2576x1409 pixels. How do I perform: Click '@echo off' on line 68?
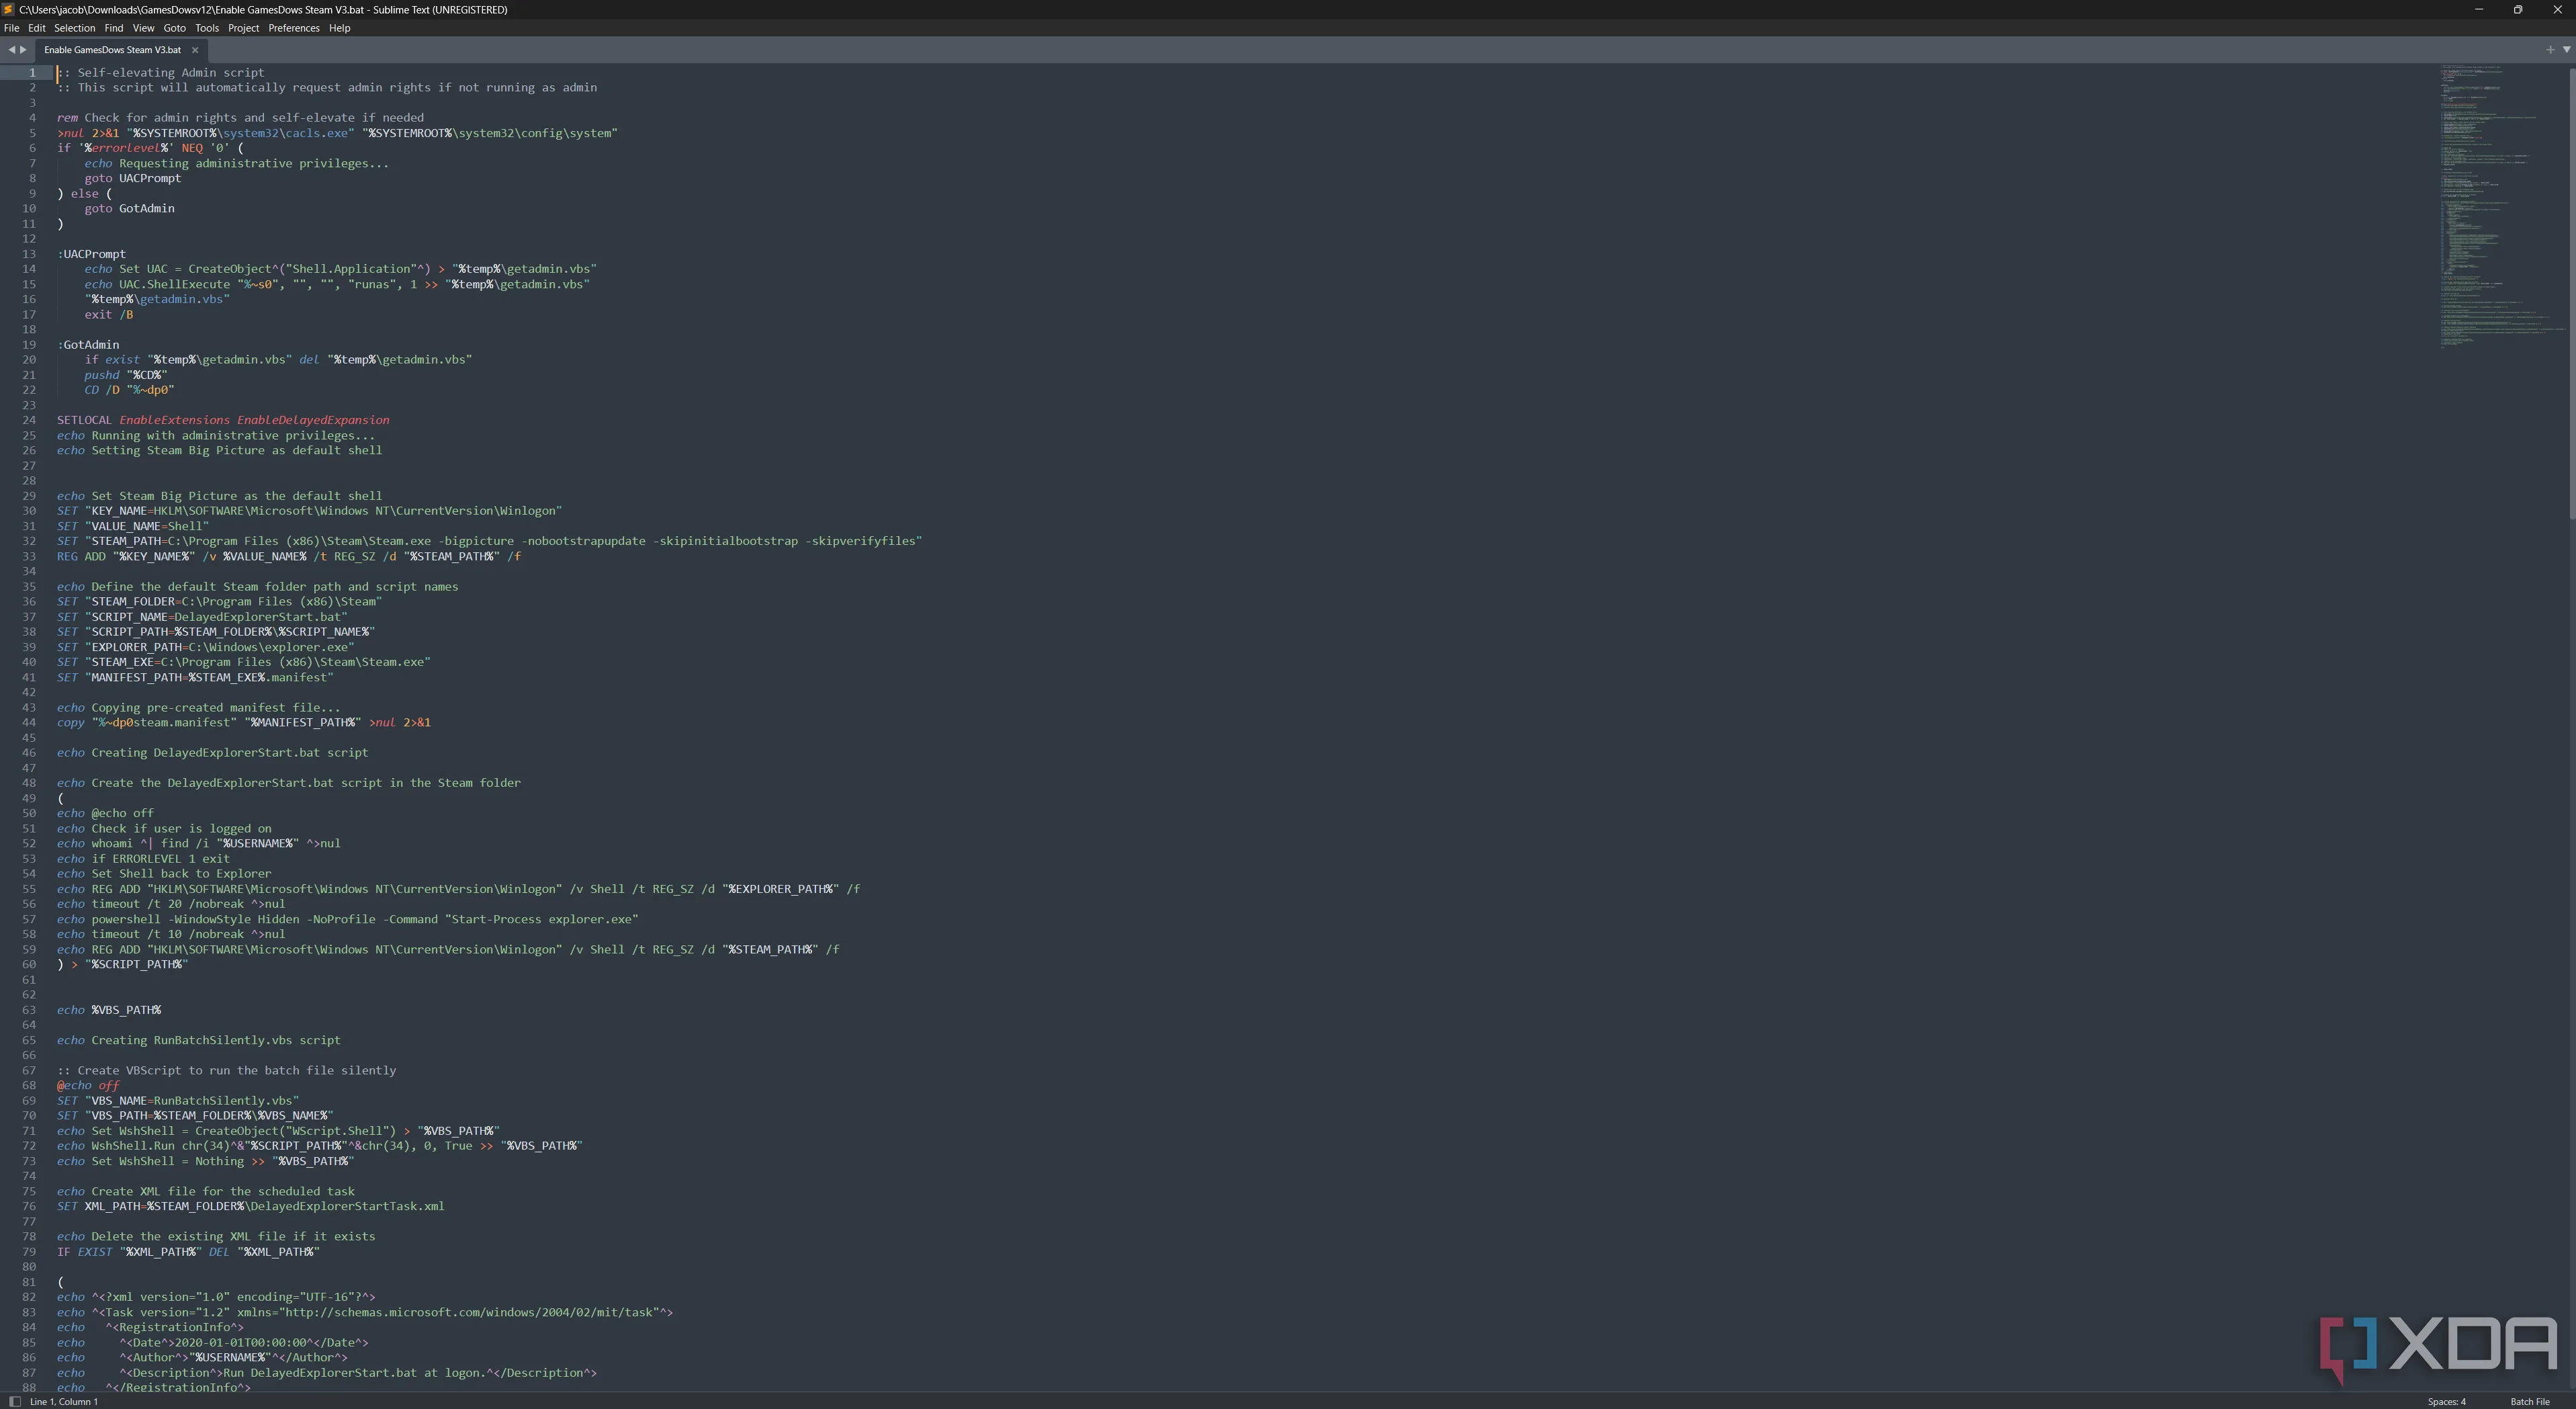88,1085
